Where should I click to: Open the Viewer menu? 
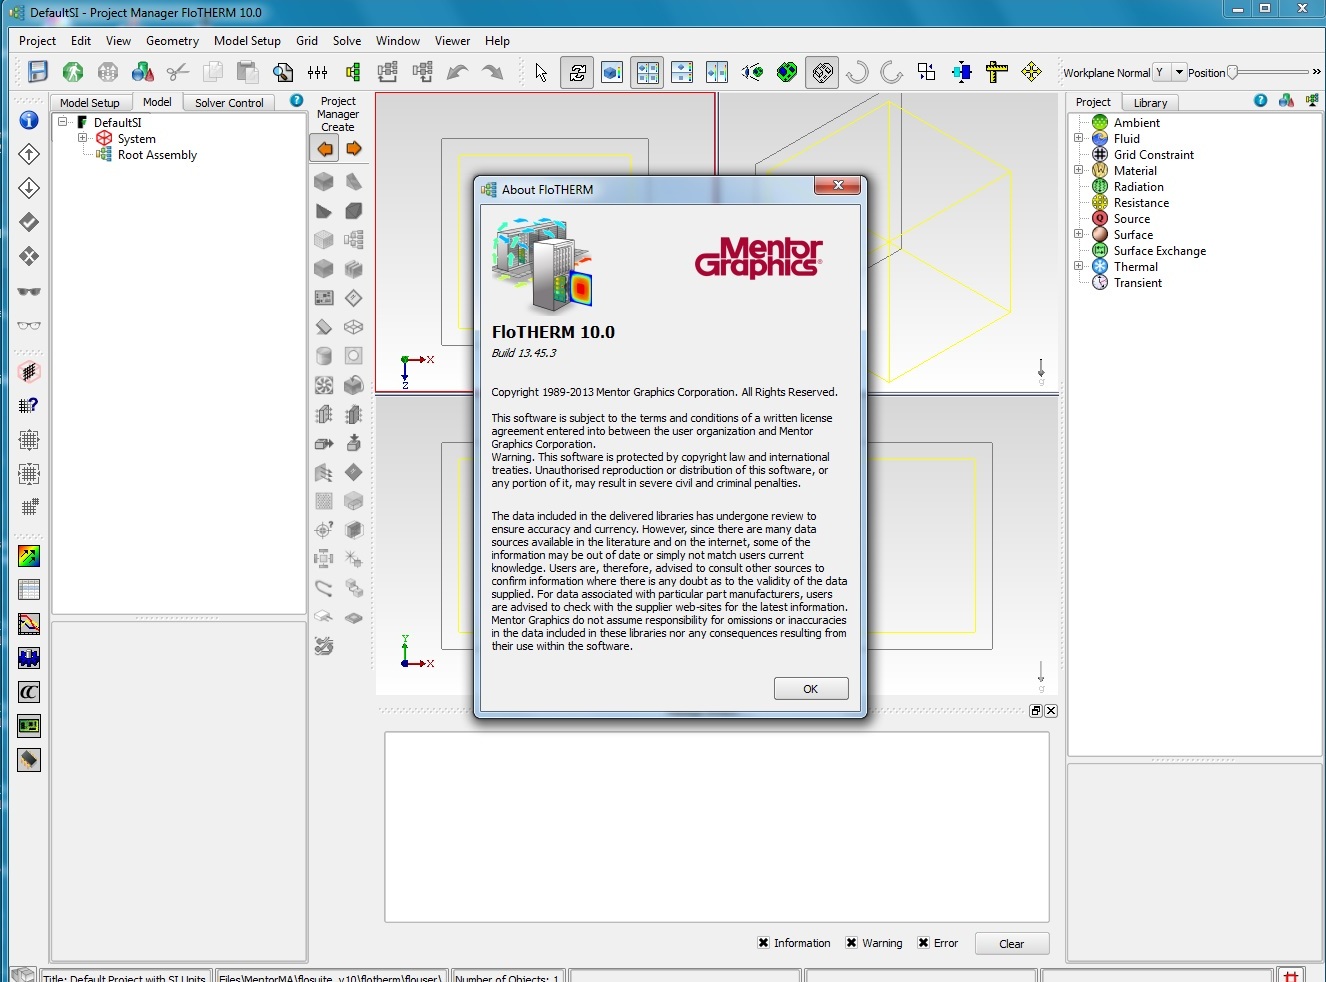coord(452,41)
